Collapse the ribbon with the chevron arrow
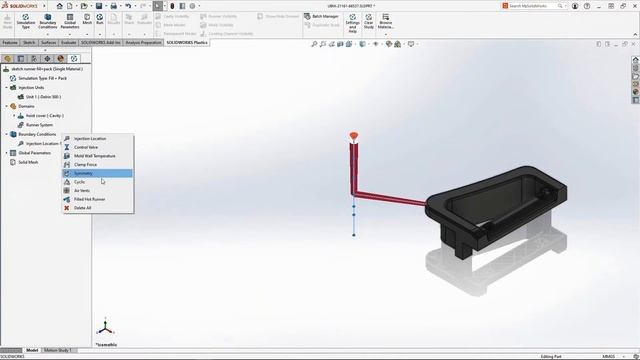Viewport: 640px width, 360px height. [x=635, y=35]
